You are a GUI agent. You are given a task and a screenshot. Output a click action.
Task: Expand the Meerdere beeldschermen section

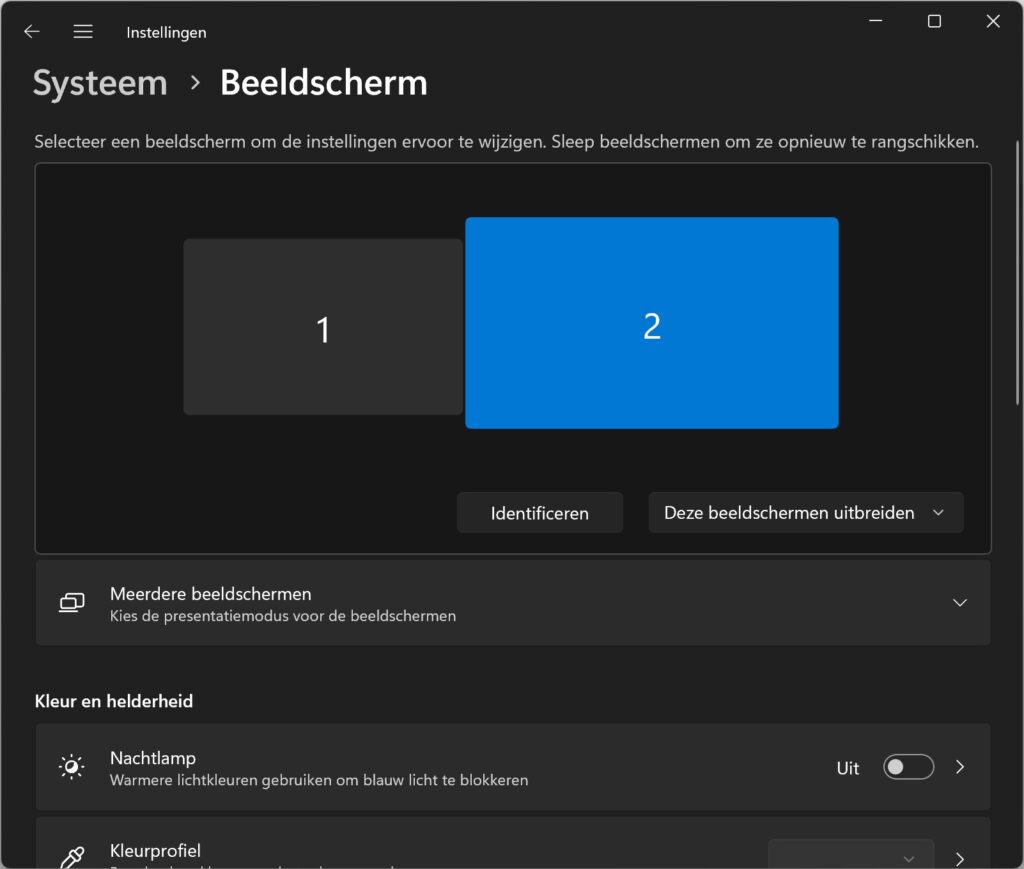[x=959, y=602]
